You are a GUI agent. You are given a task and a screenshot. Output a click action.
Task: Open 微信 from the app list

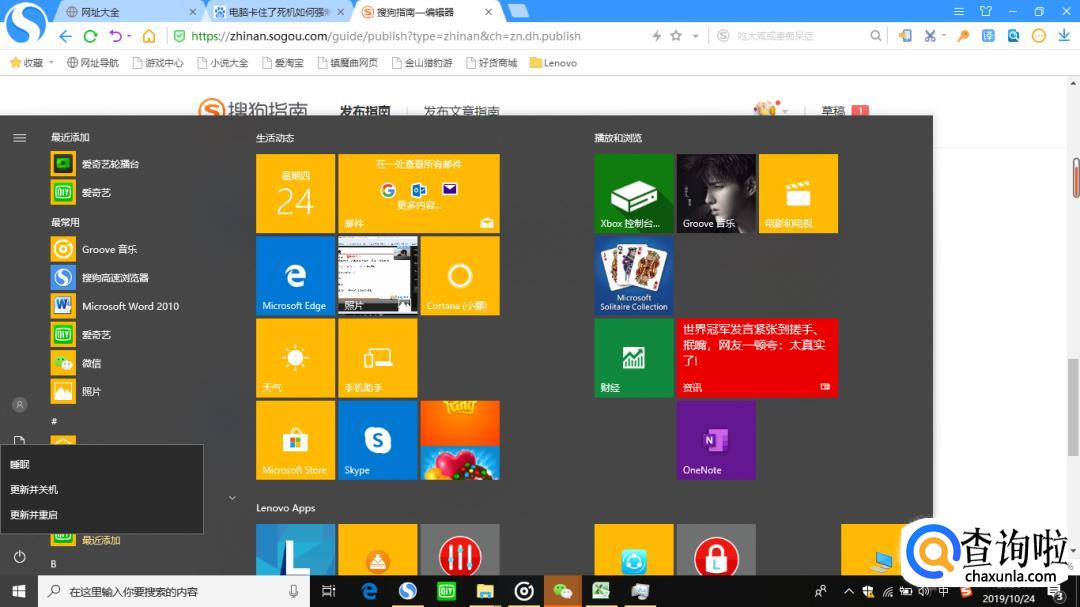point(76,363)
